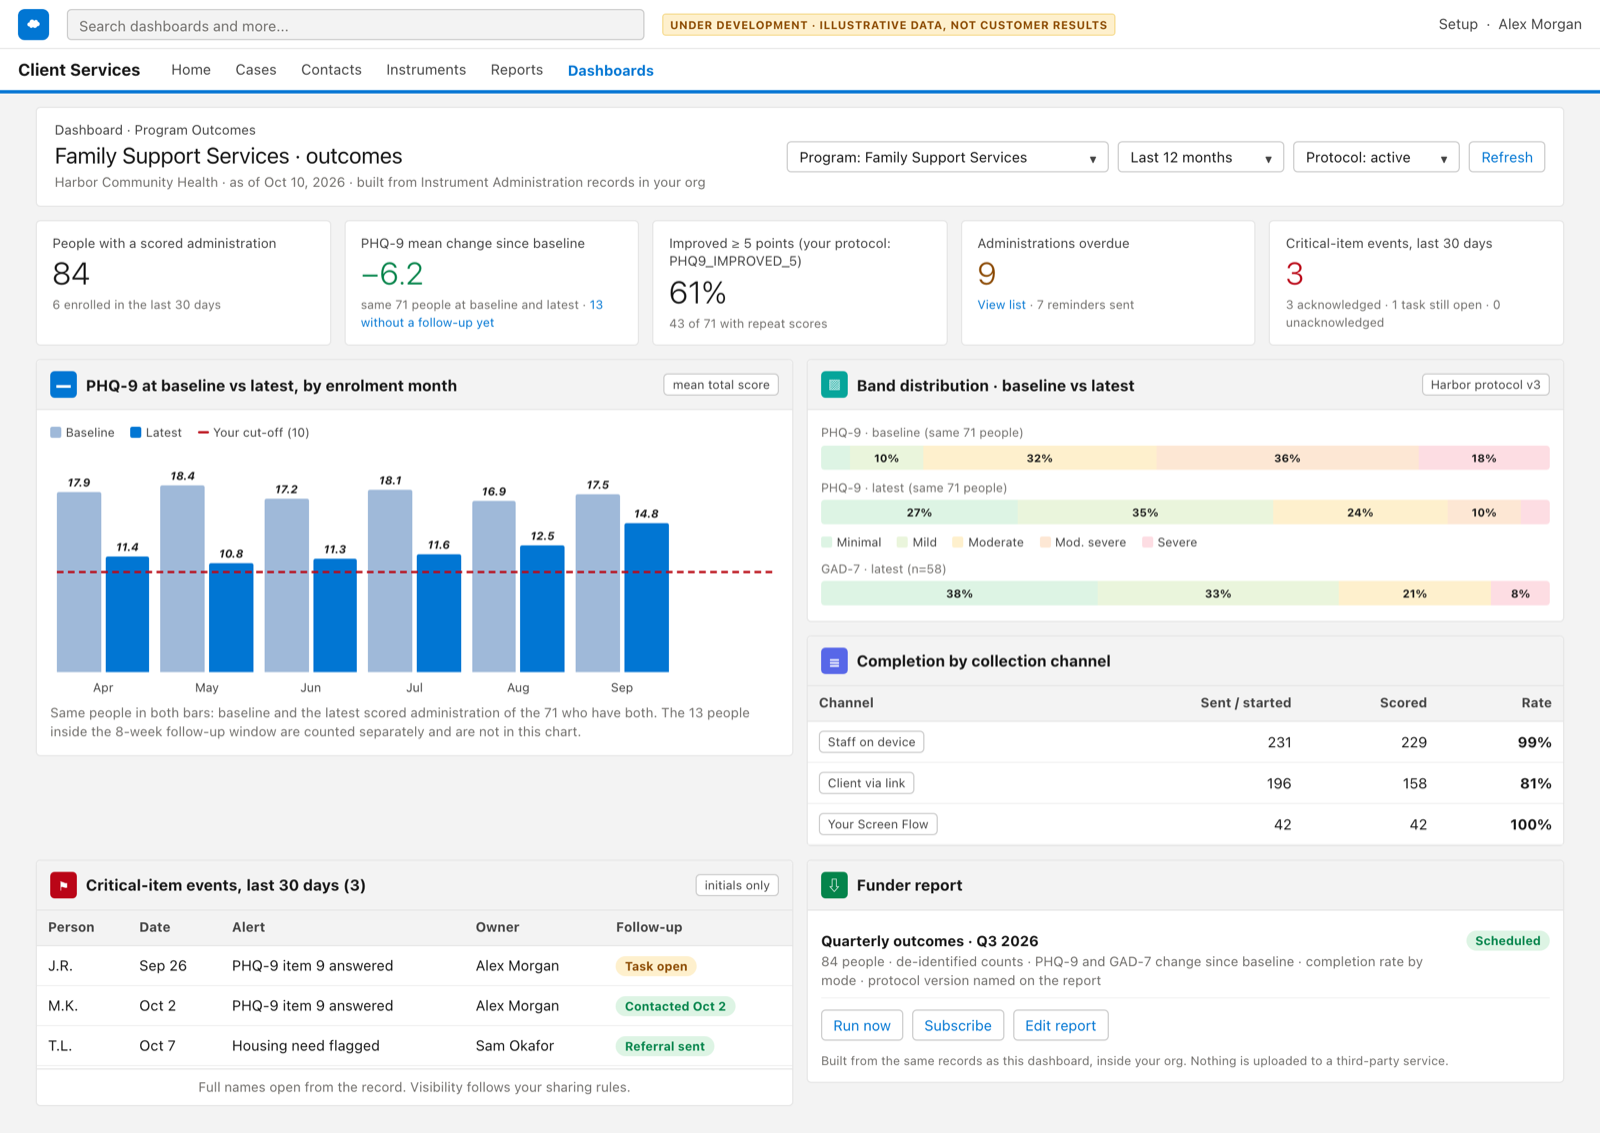1600x1133 pixels.
Task: Open the Instruments tab
Action: pyautogui.click(x=426, y=70)
